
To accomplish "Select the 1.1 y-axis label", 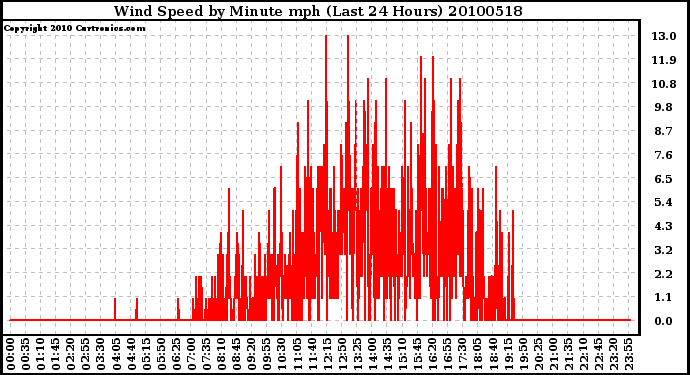I will pyautogui.click(x=664, y=298).
